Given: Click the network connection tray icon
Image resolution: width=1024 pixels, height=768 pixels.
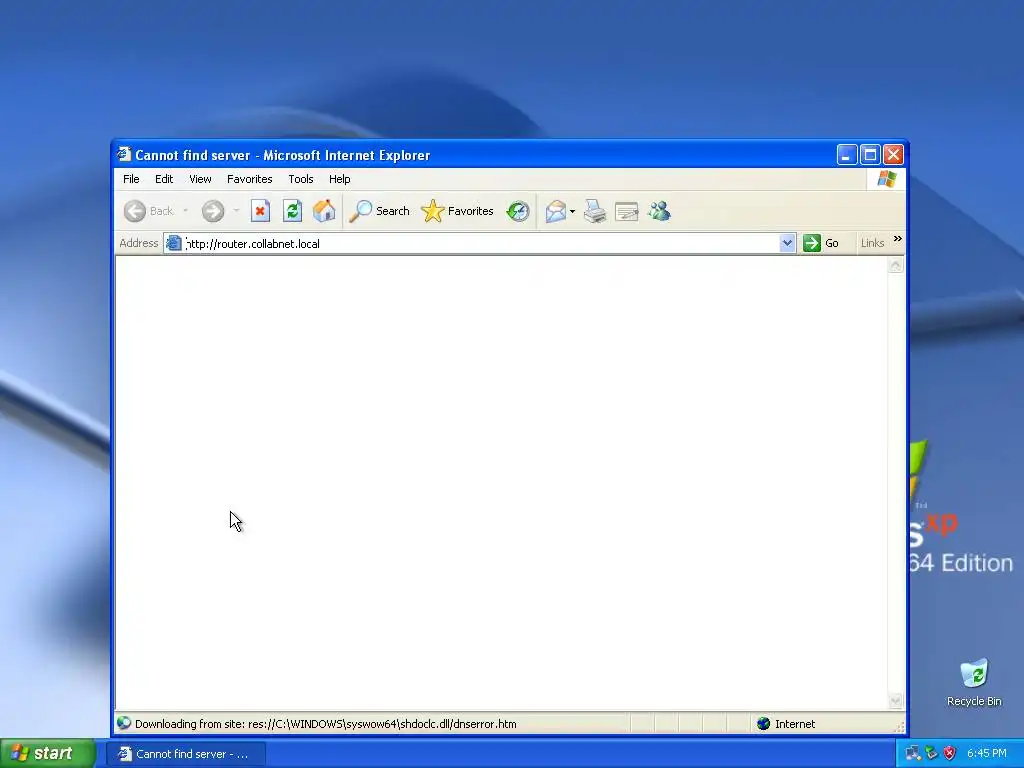Looking at the screenshot, I should (912, 753).
